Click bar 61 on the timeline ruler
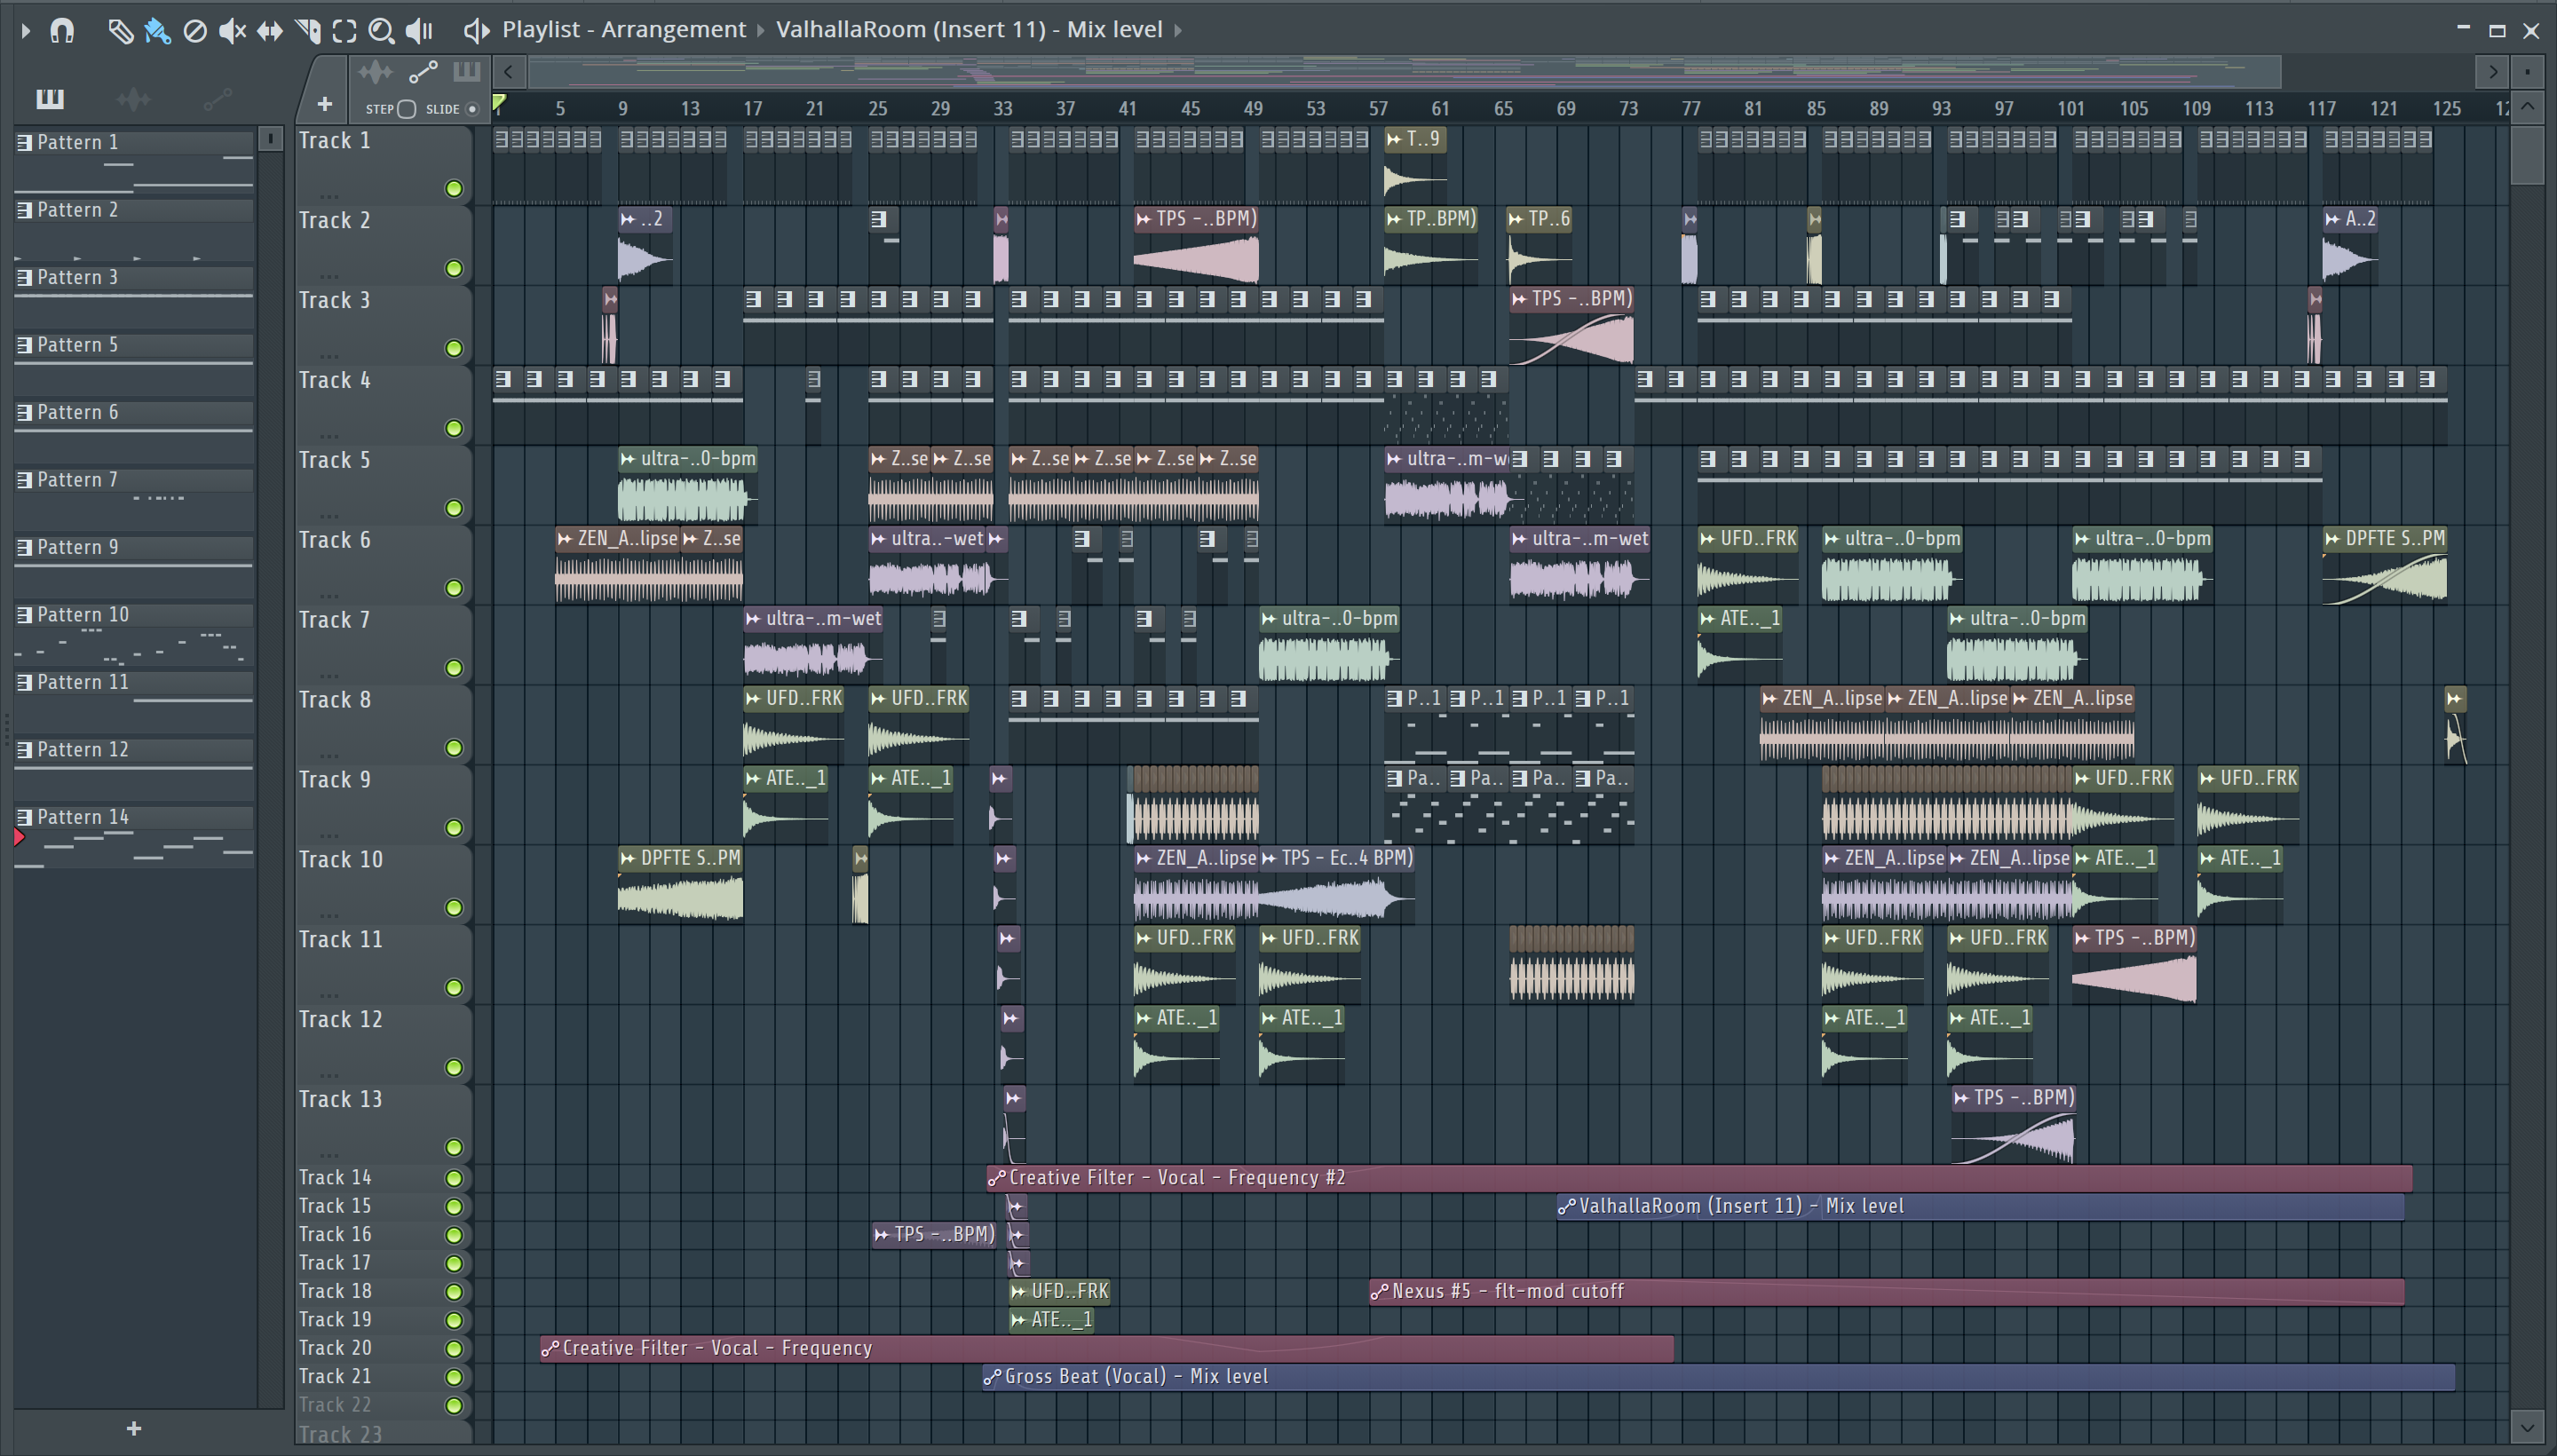This screenshot has height=1456, width=2557. click(1440, 109)
